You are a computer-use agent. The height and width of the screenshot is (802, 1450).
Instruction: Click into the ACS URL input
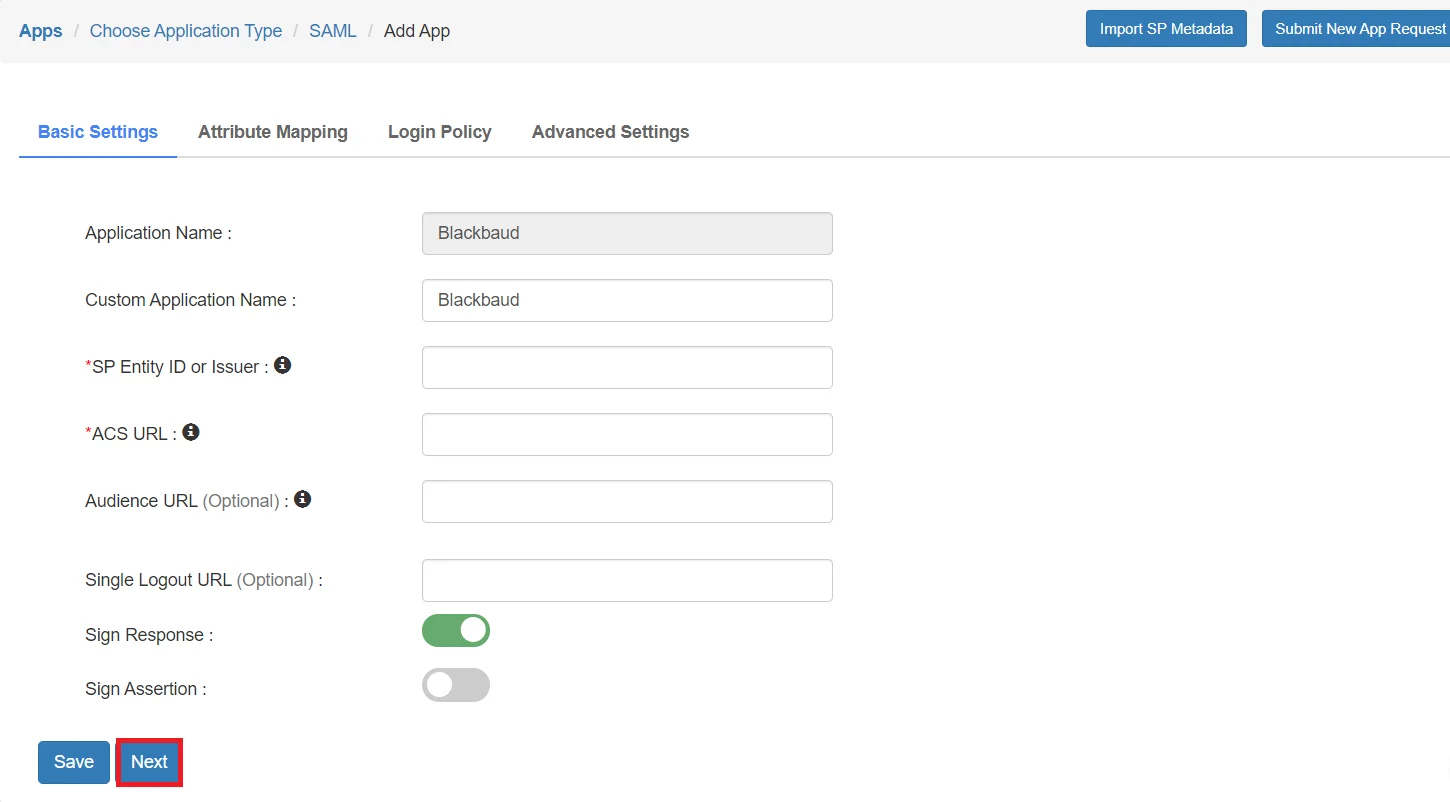point(627,434)
